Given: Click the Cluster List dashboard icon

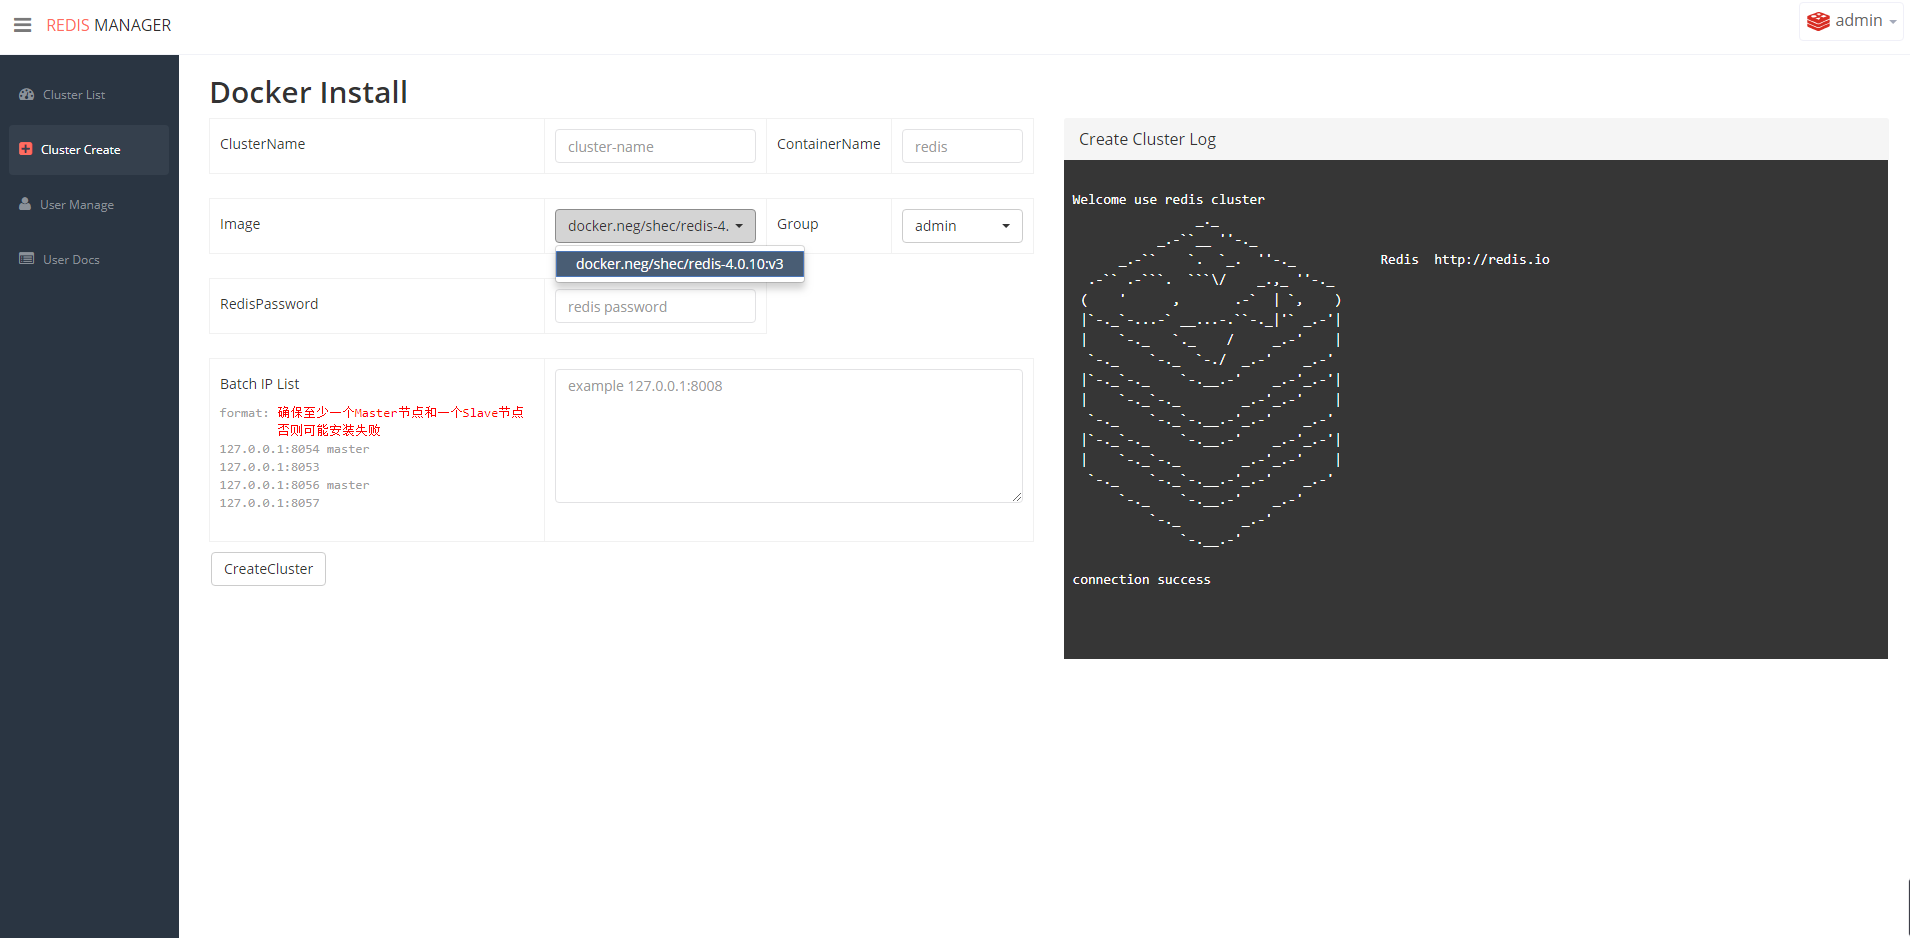Looking at the screenshot, I should click(x=27, y=94).
